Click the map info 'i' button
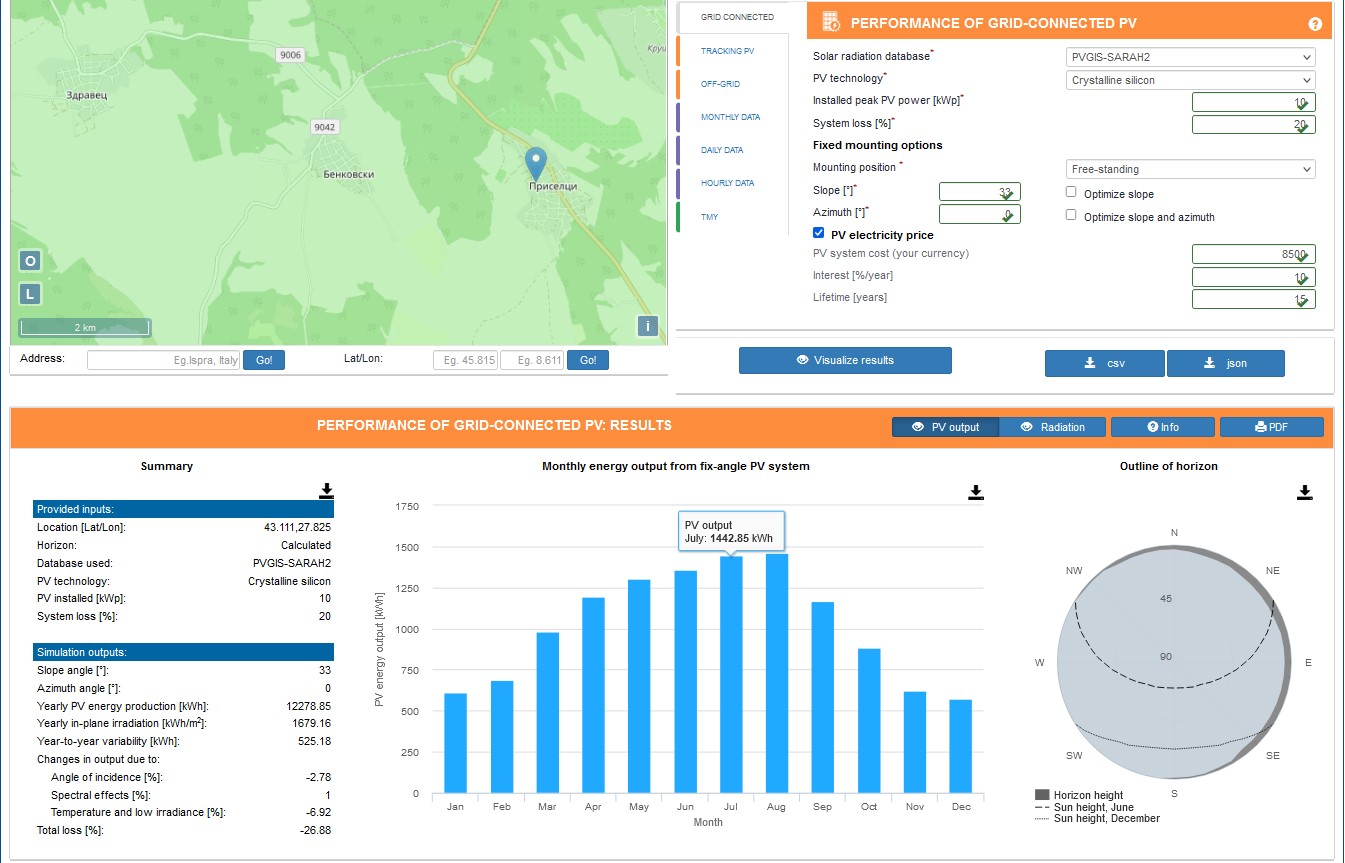The height and width of the screenshot is (863, 1345). pos(647,326)
